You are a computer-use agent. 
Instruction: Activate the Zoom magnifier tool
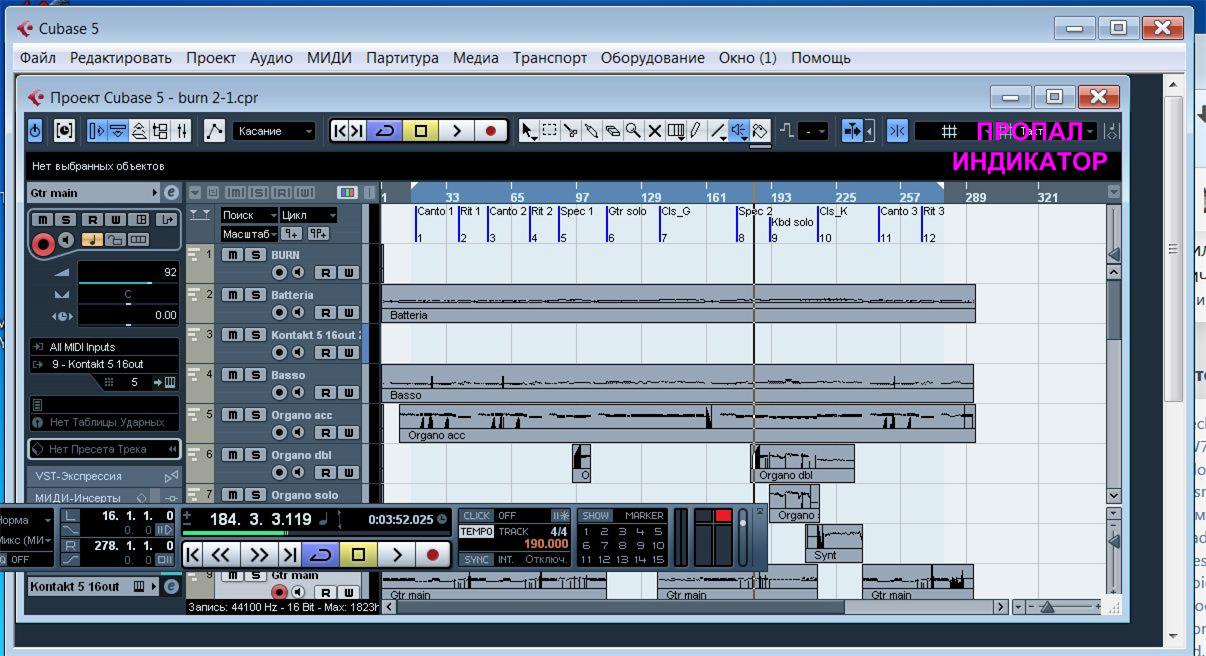(633, 130)
